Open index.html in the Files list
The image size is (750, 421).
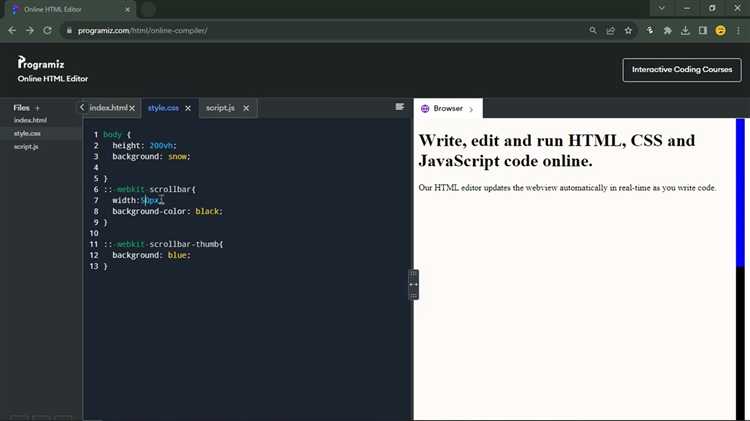point(30,120)
